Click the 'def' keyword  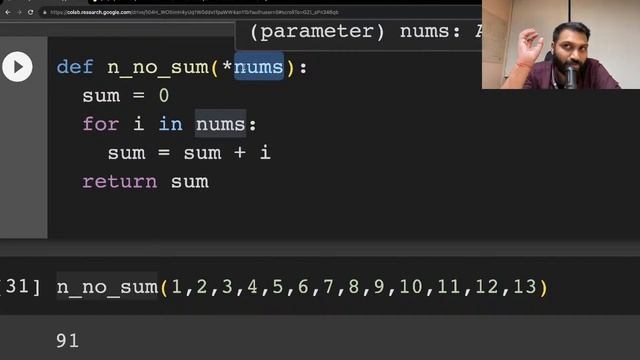(75, 67)
